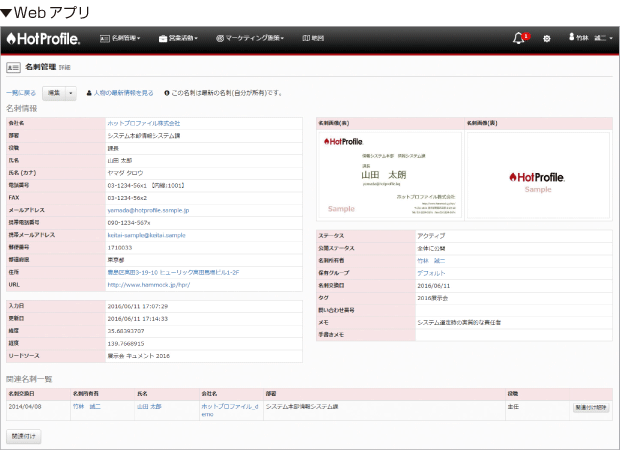The width and height of the screenshot is (620, 450).
Task: Select the mobile number 090-1234-567x
Action: [x=129, y=223]
